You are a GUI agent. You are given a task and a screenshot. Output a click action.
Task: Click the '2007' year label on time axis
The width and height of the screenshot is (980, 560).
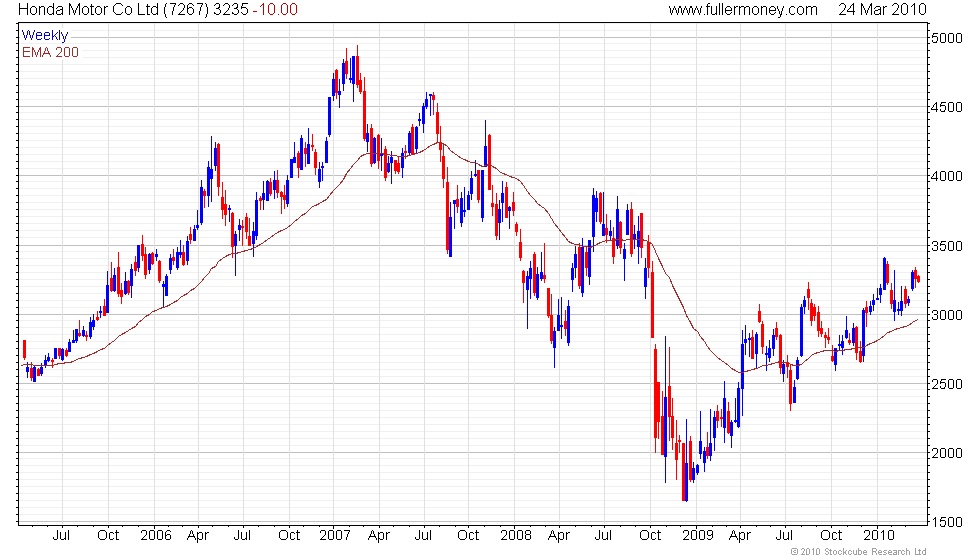click(x=335, y=536)
